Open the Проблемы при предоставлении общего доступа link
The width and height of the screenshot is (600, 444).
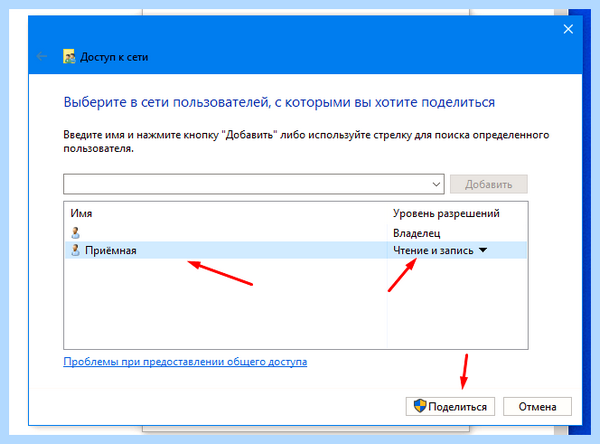(185, 362)
